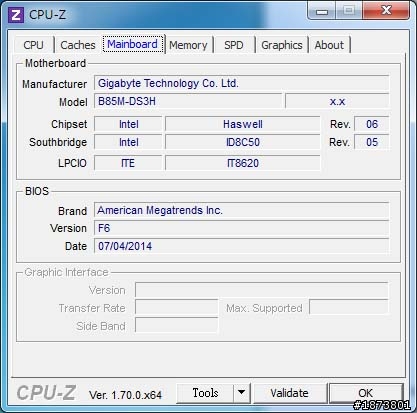Click the Southbridge ID8C50 value
The image size is (417, 413).
[243, 142]
